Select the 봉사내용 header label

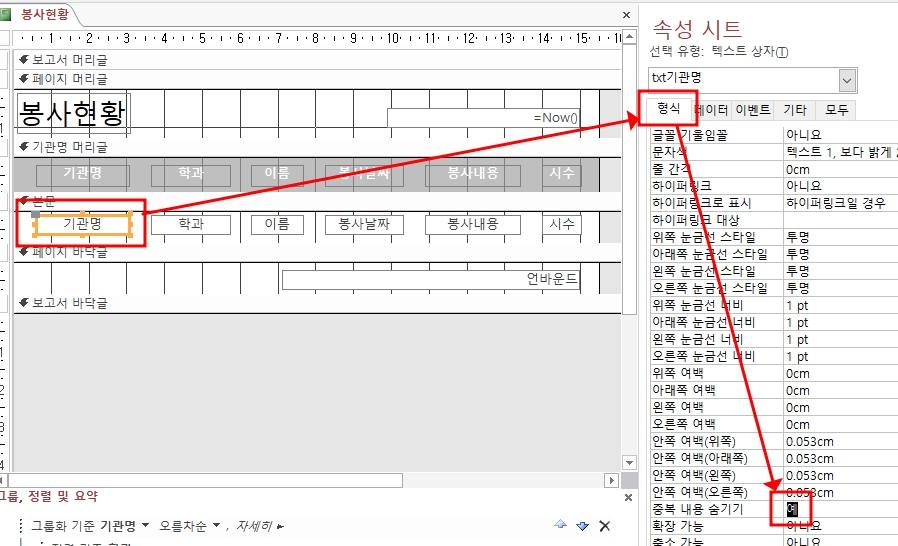click(473, 174)
